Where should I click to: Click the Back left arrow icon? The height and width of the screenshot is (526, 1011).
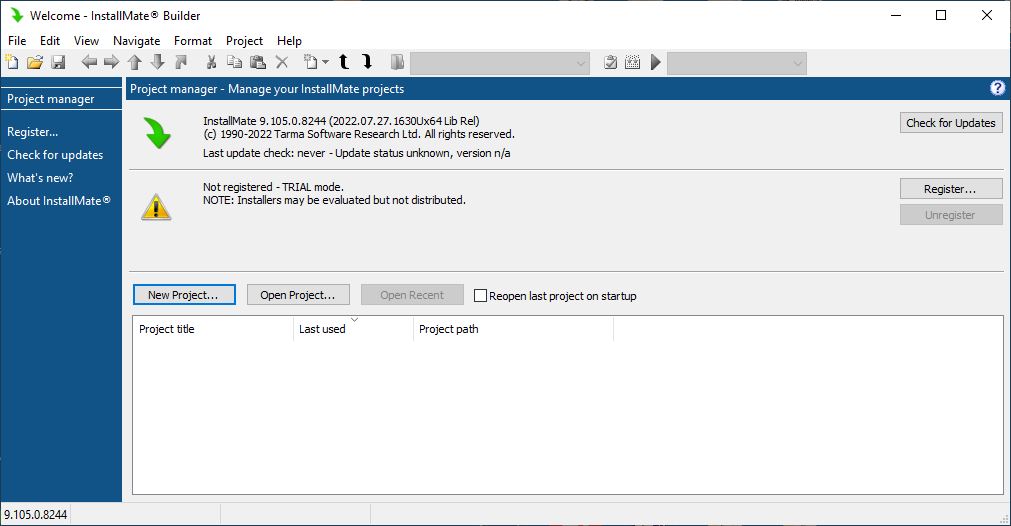[x=89, y=62]
